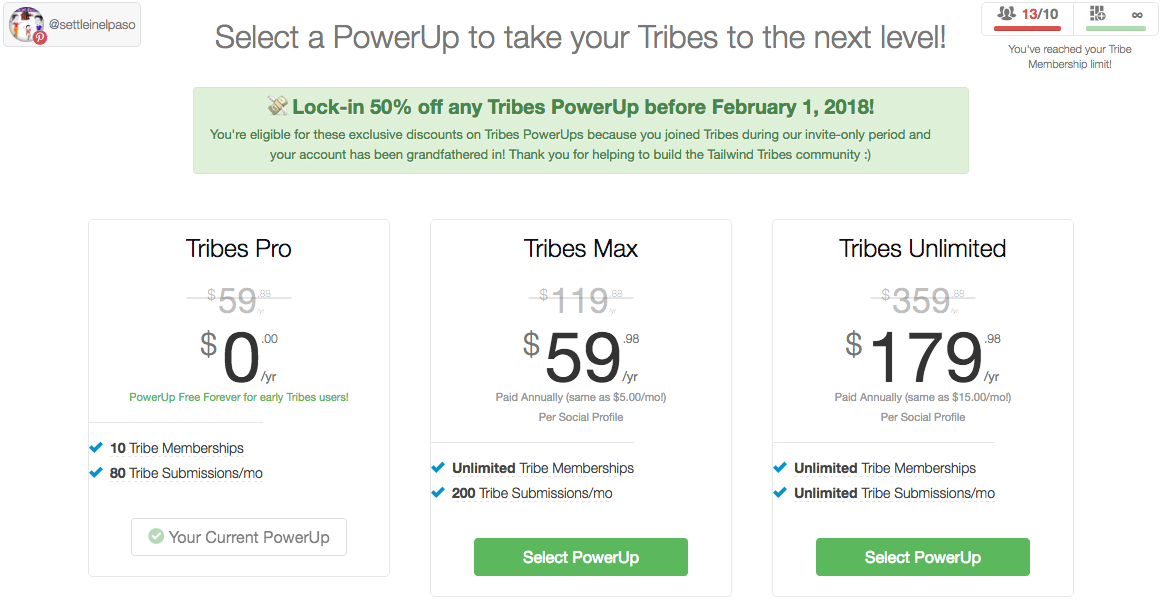Click the infinity symbol for submissions
The width and height of the screenshot is (1162, 602).
coord(1136,15)
